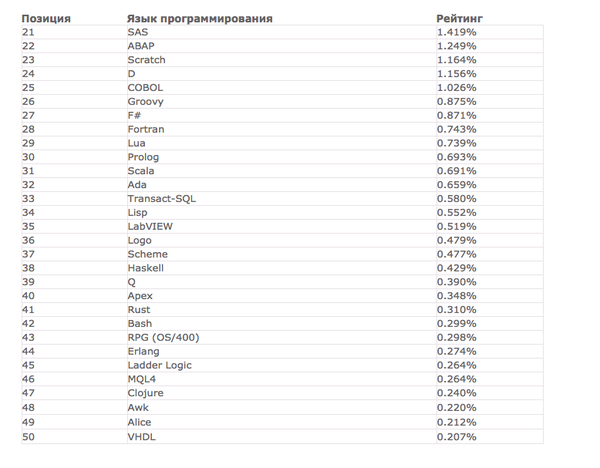Click the LabVIEW language cell
Screen dimensions: 600x468
pyautogui.click(x=148, y=227)
